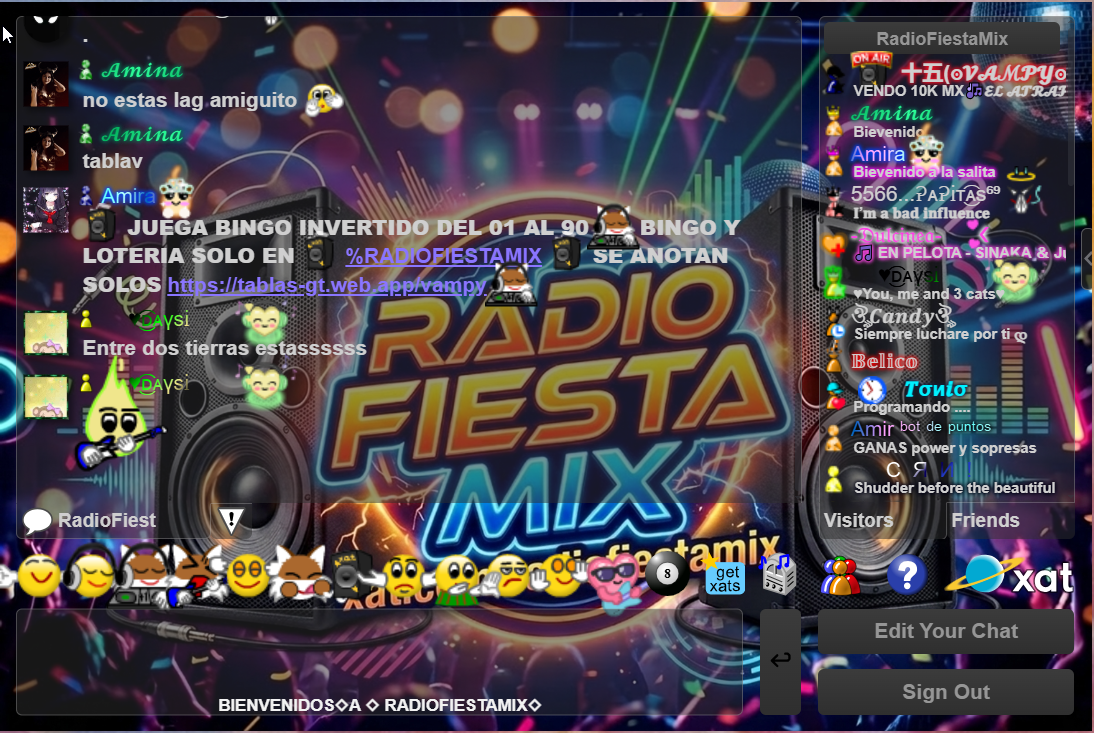Insert the speaker smiley in emoji bar

tap(354, 577)
